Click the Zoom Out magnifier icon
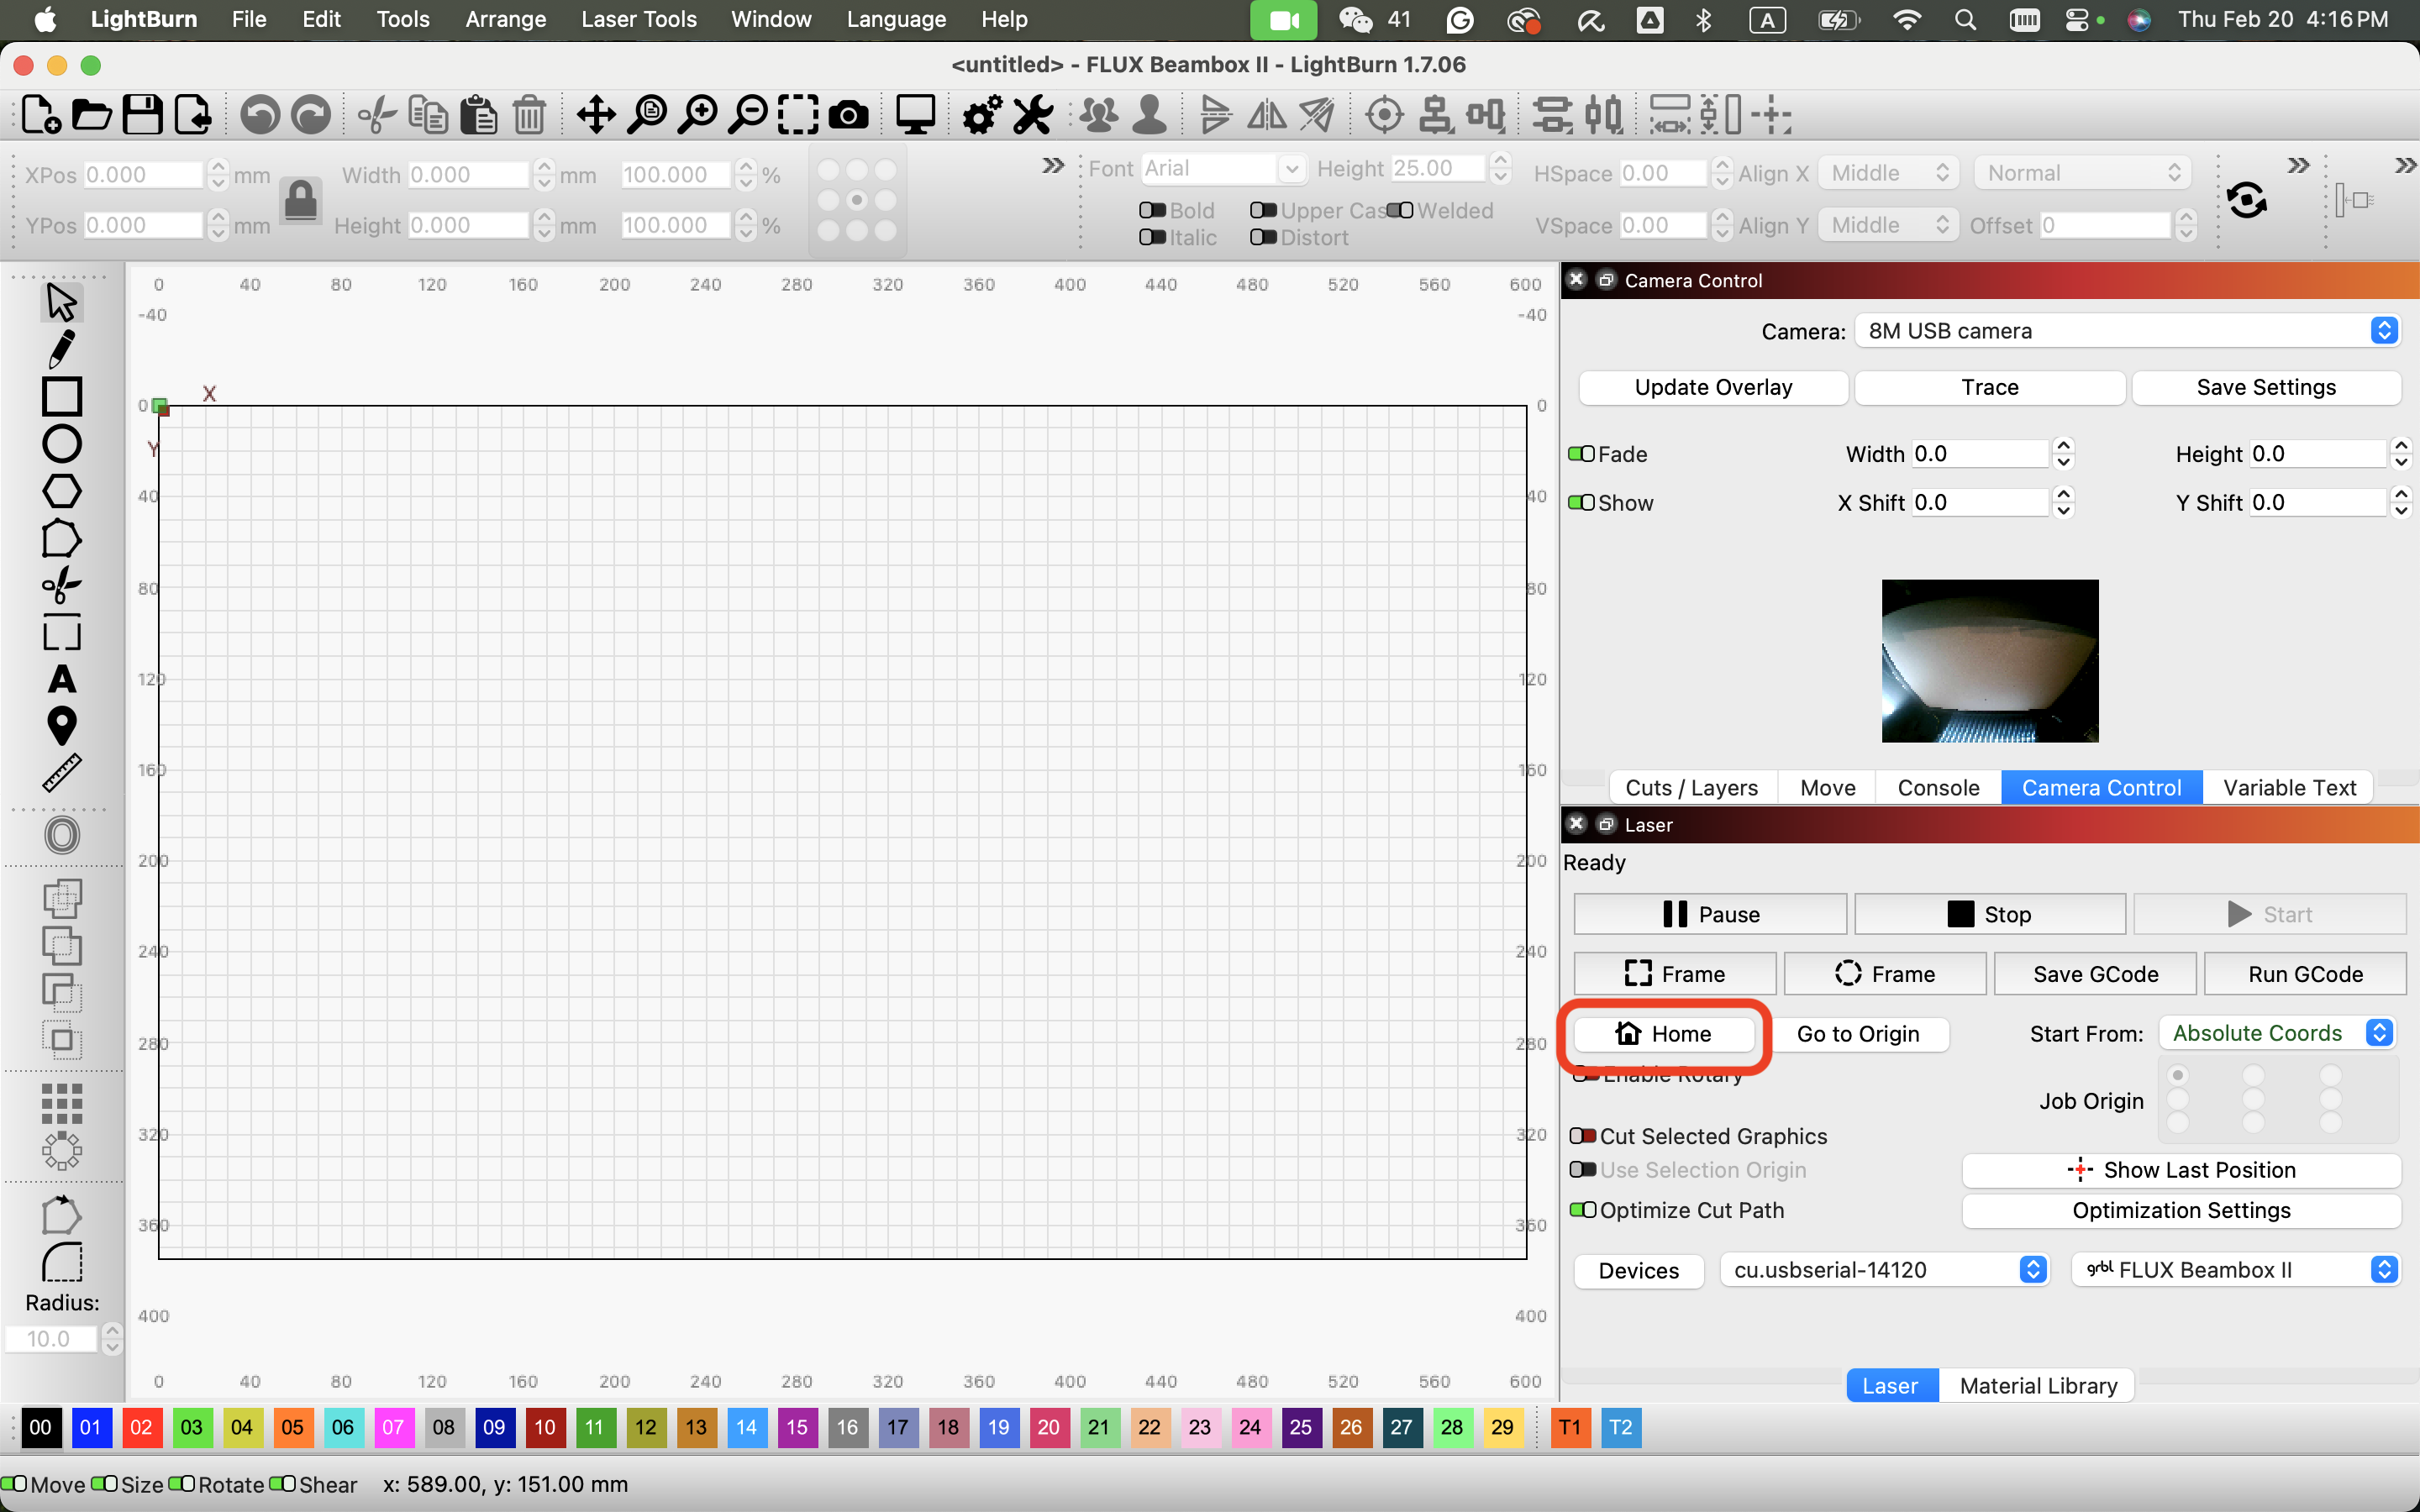 748,115
